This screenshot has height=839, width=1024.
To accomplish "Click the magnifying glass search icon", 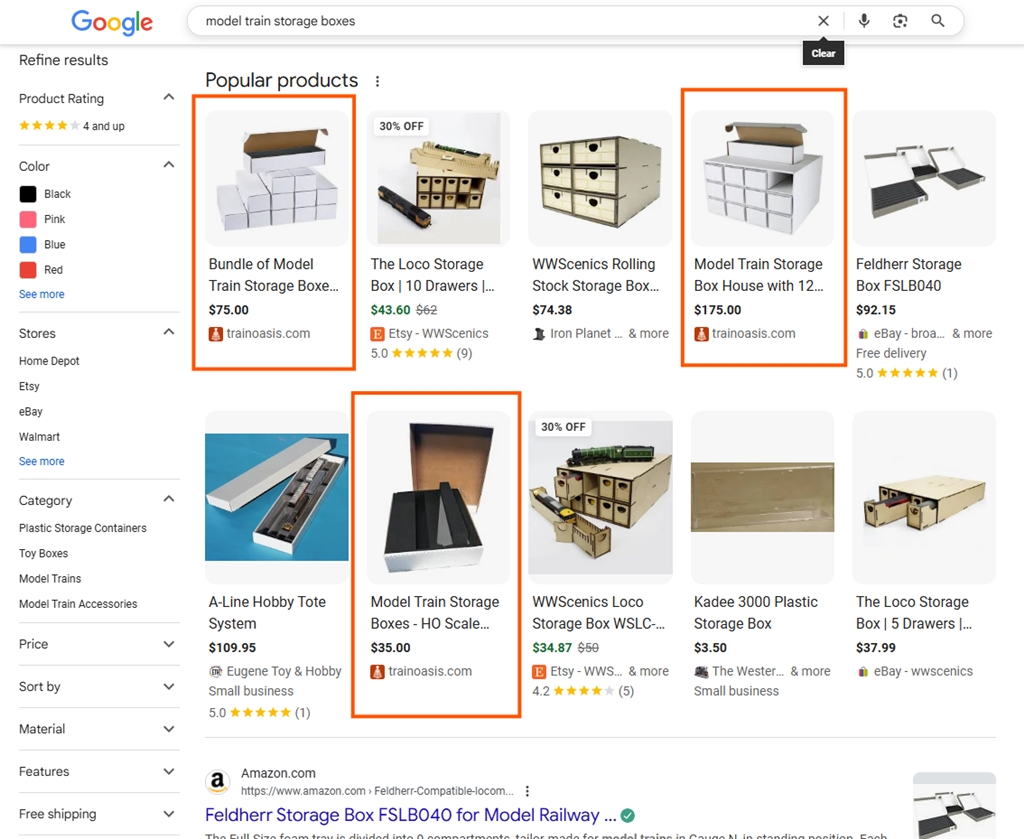I will click(x=937, y=21).
